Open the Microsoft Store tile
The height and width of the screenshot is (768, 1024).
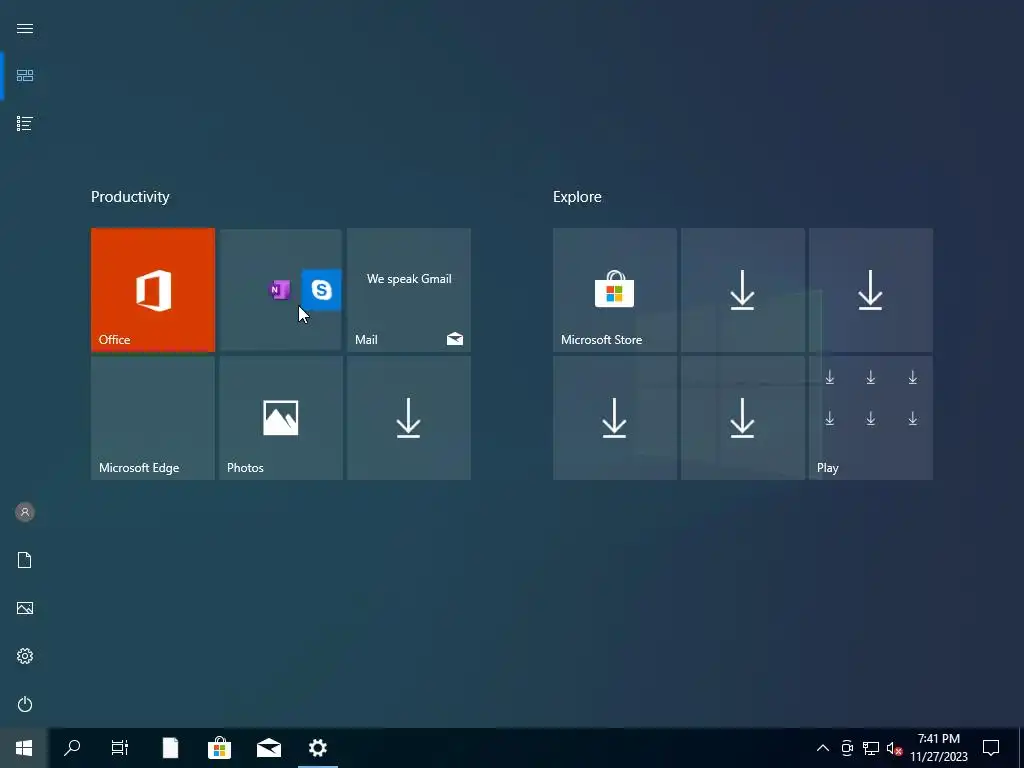615,290
